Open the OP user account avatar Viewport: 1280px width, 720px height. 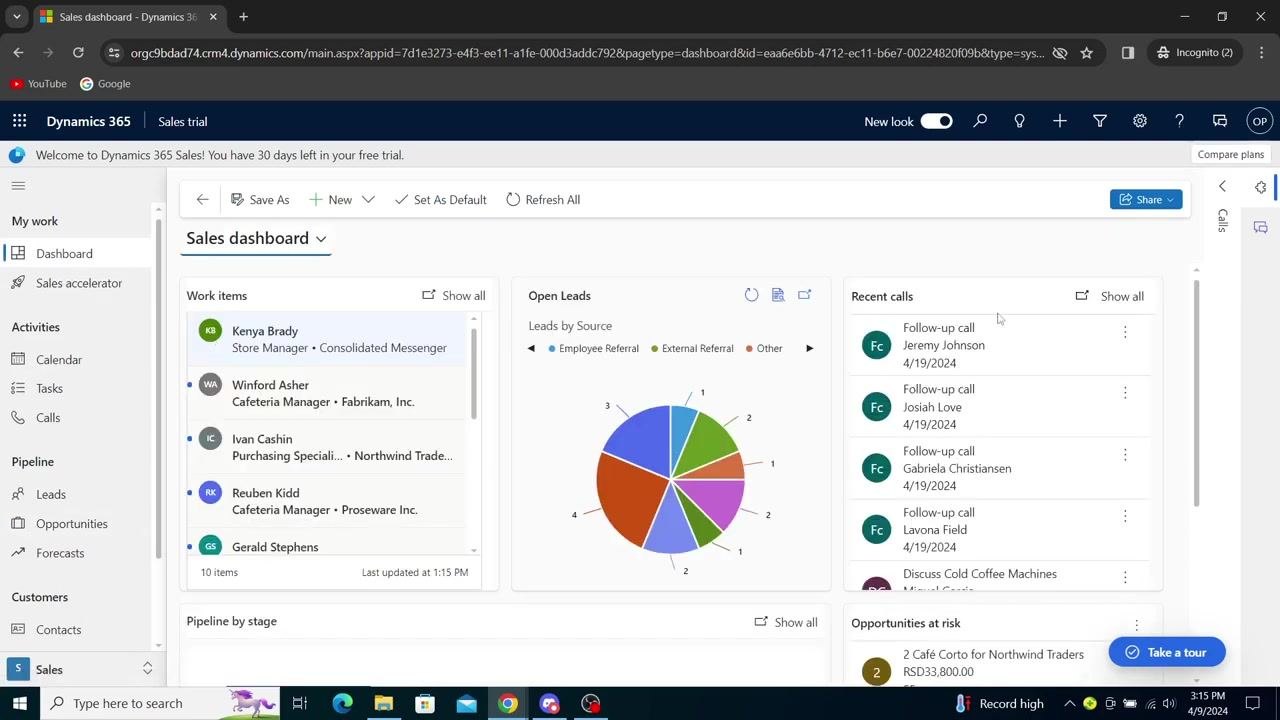click(x=1259, y=121)
